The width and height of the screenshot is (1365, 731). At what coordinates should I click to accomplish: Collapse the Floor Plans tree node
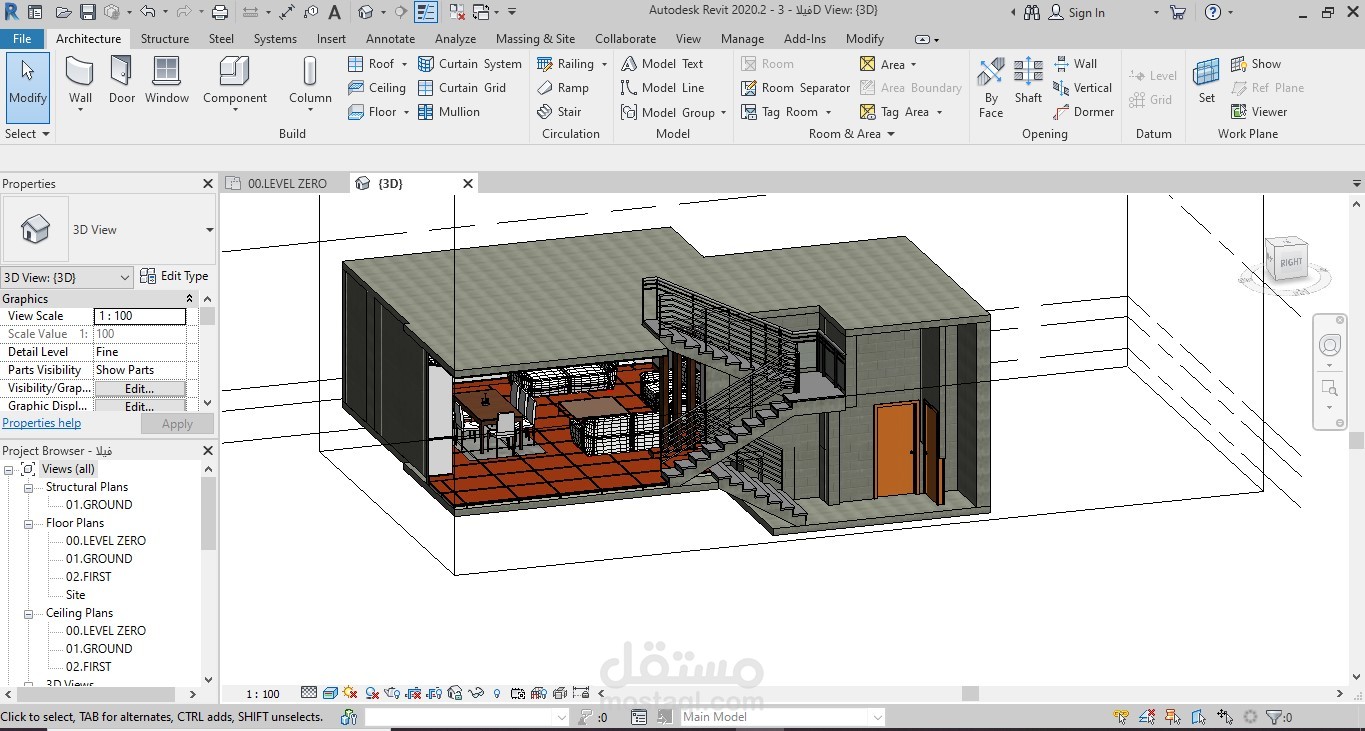pos(29,523)
